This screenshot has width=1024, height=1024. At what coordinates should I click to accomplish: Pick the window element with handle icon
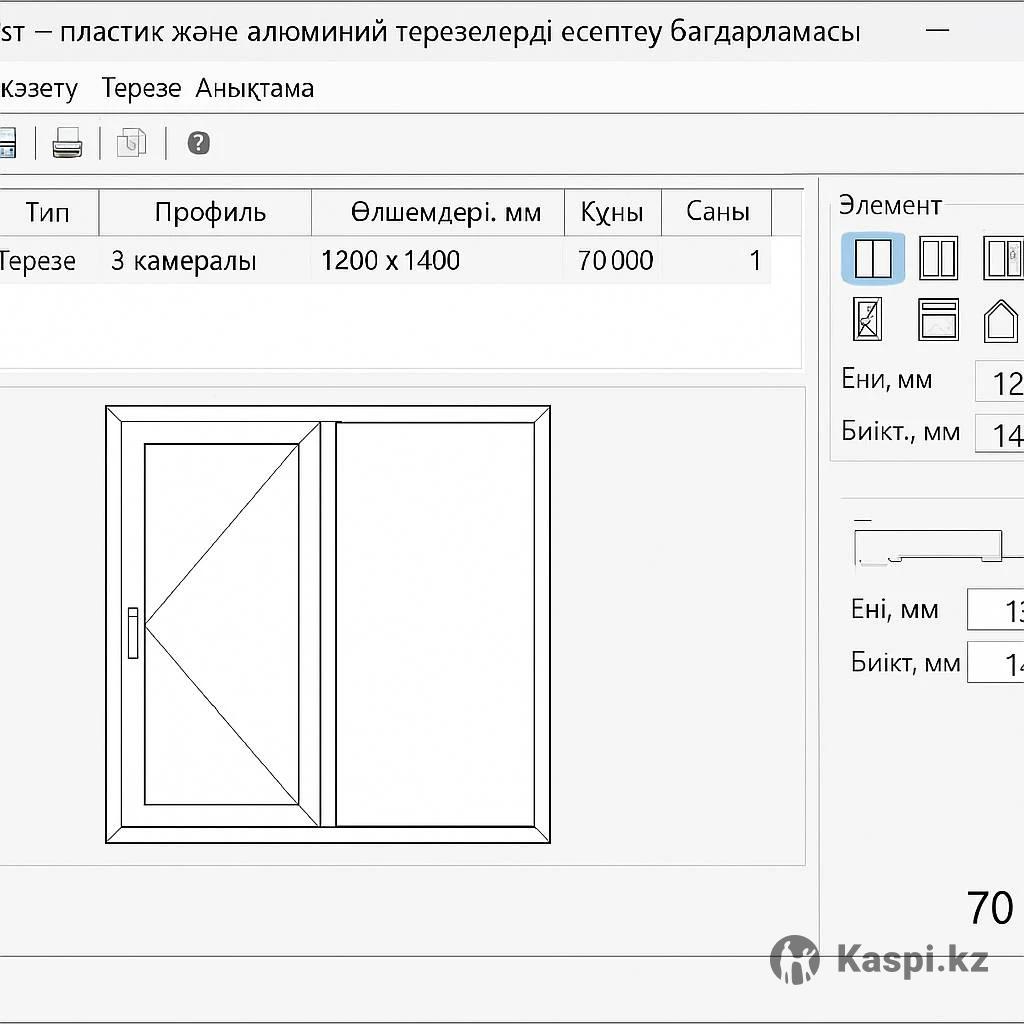(1001, 258)
